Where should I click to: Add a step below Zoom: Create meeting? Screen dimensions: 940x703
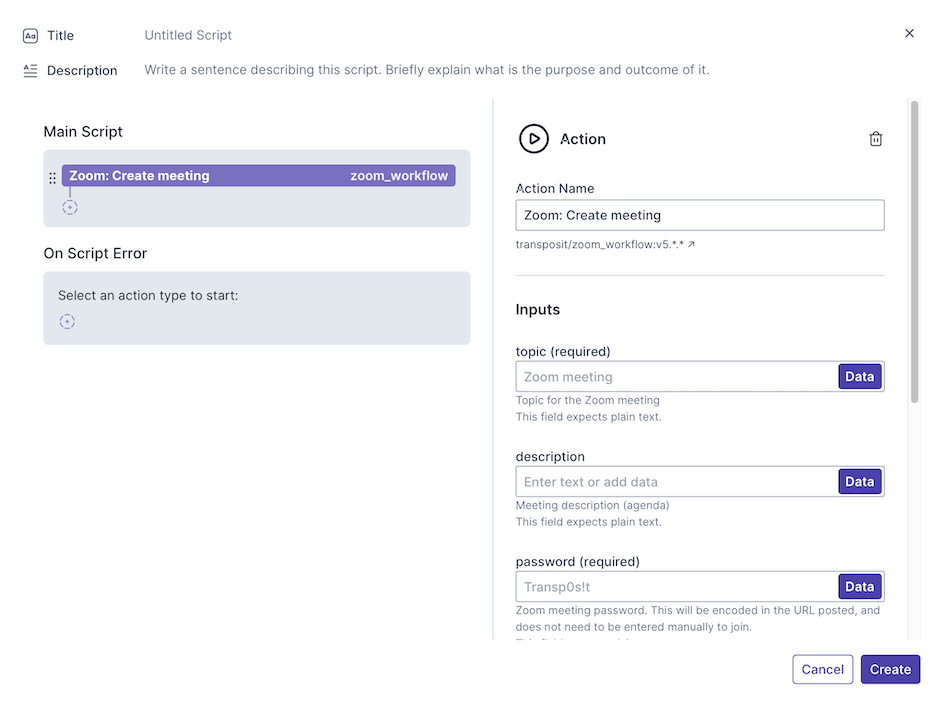point(70,207)
